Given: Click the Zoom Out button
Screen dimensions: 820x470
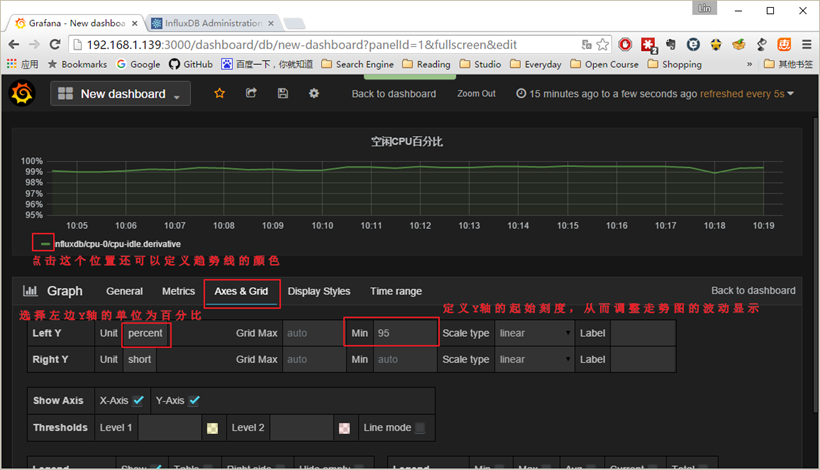Looking at the screenshot, I should pos(476,94).
